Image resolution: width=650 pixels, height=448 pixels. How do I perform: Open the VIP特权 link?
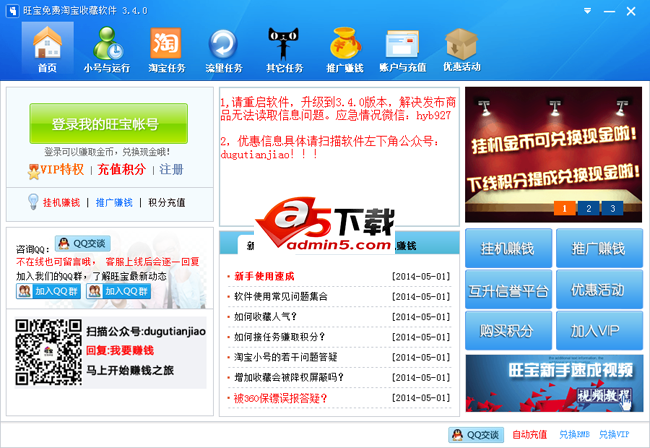click(62, 169)
